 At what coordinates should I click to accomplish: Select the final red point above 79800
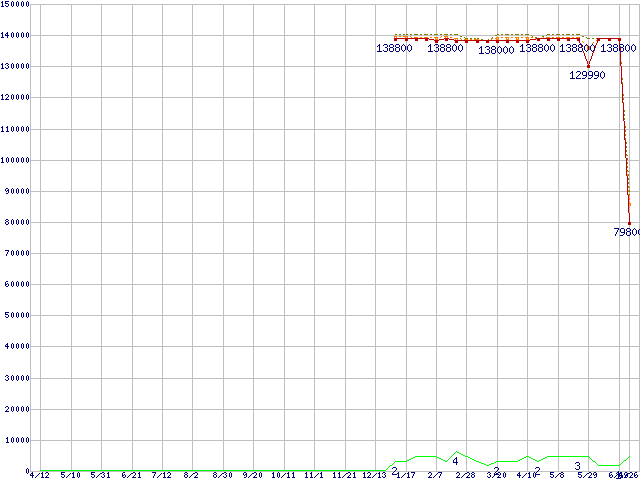629,223
